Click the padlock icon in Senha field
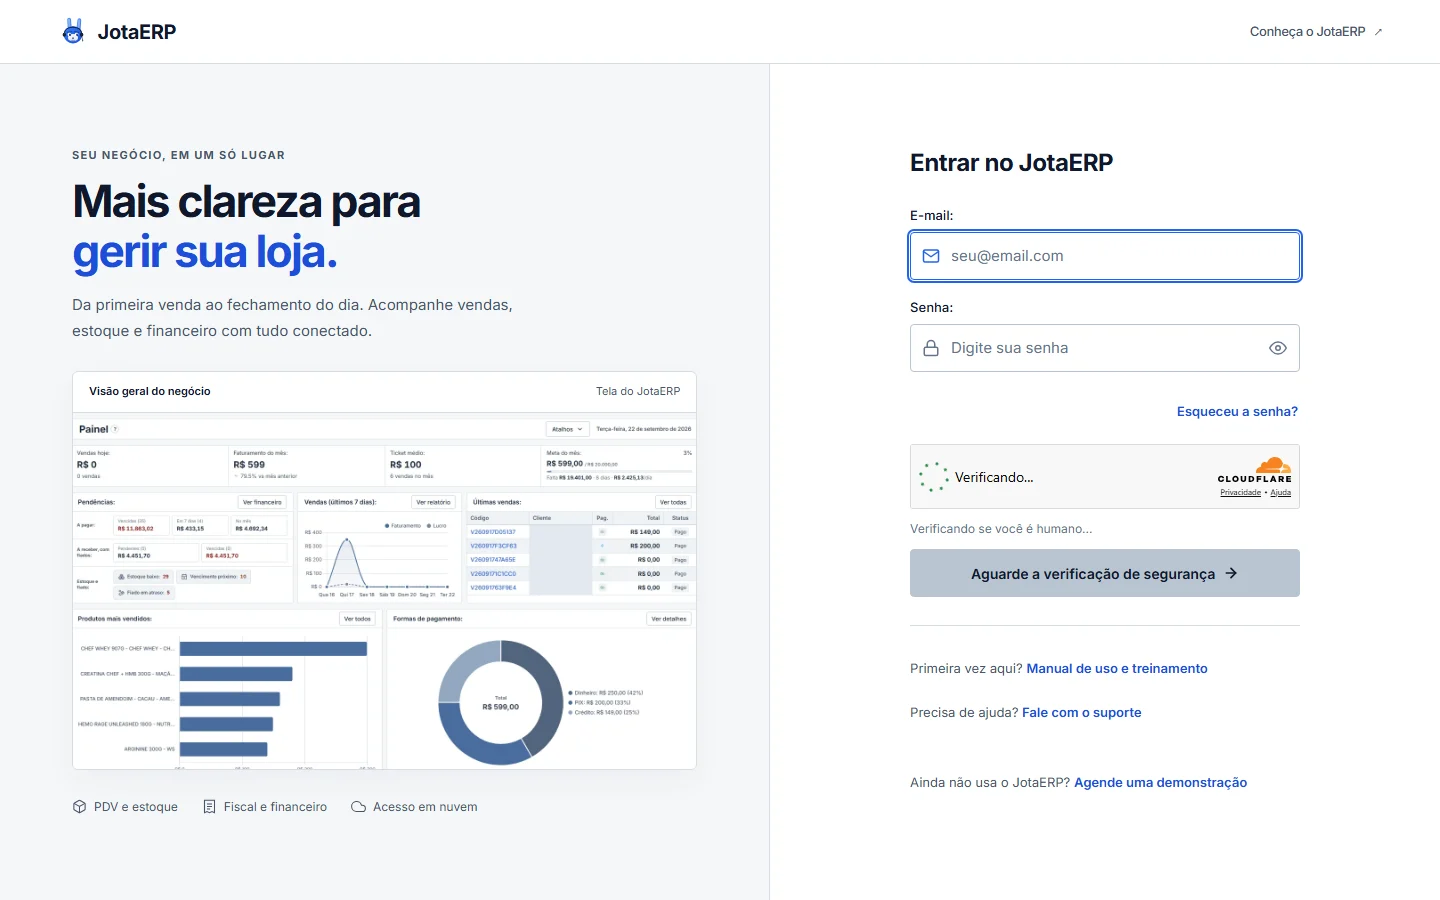 [931, 348]
